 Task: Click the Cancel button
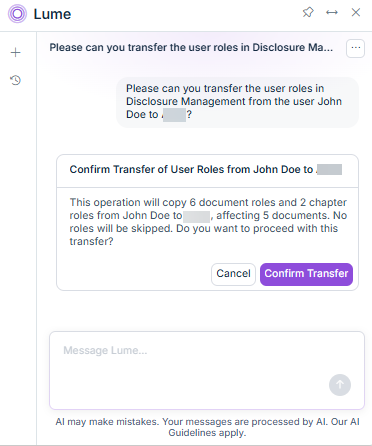[x=233, y=274]
